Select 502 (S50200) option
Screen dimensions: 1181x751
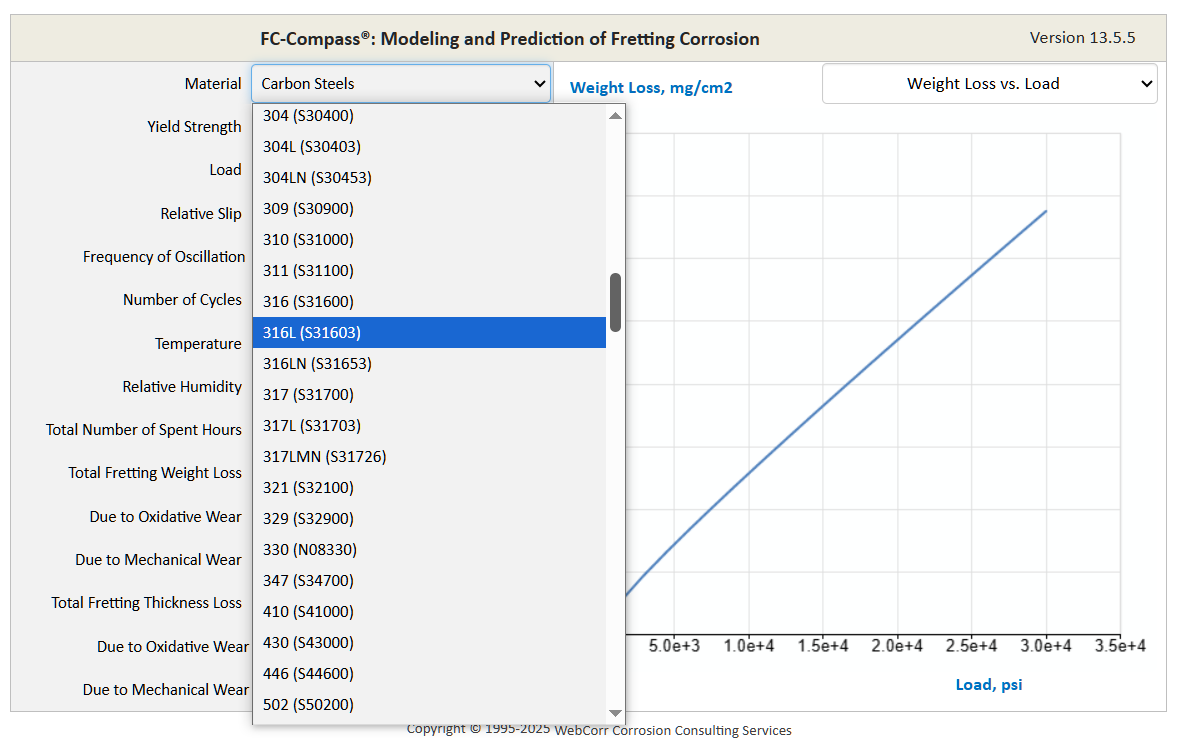[x=429, y=704]
